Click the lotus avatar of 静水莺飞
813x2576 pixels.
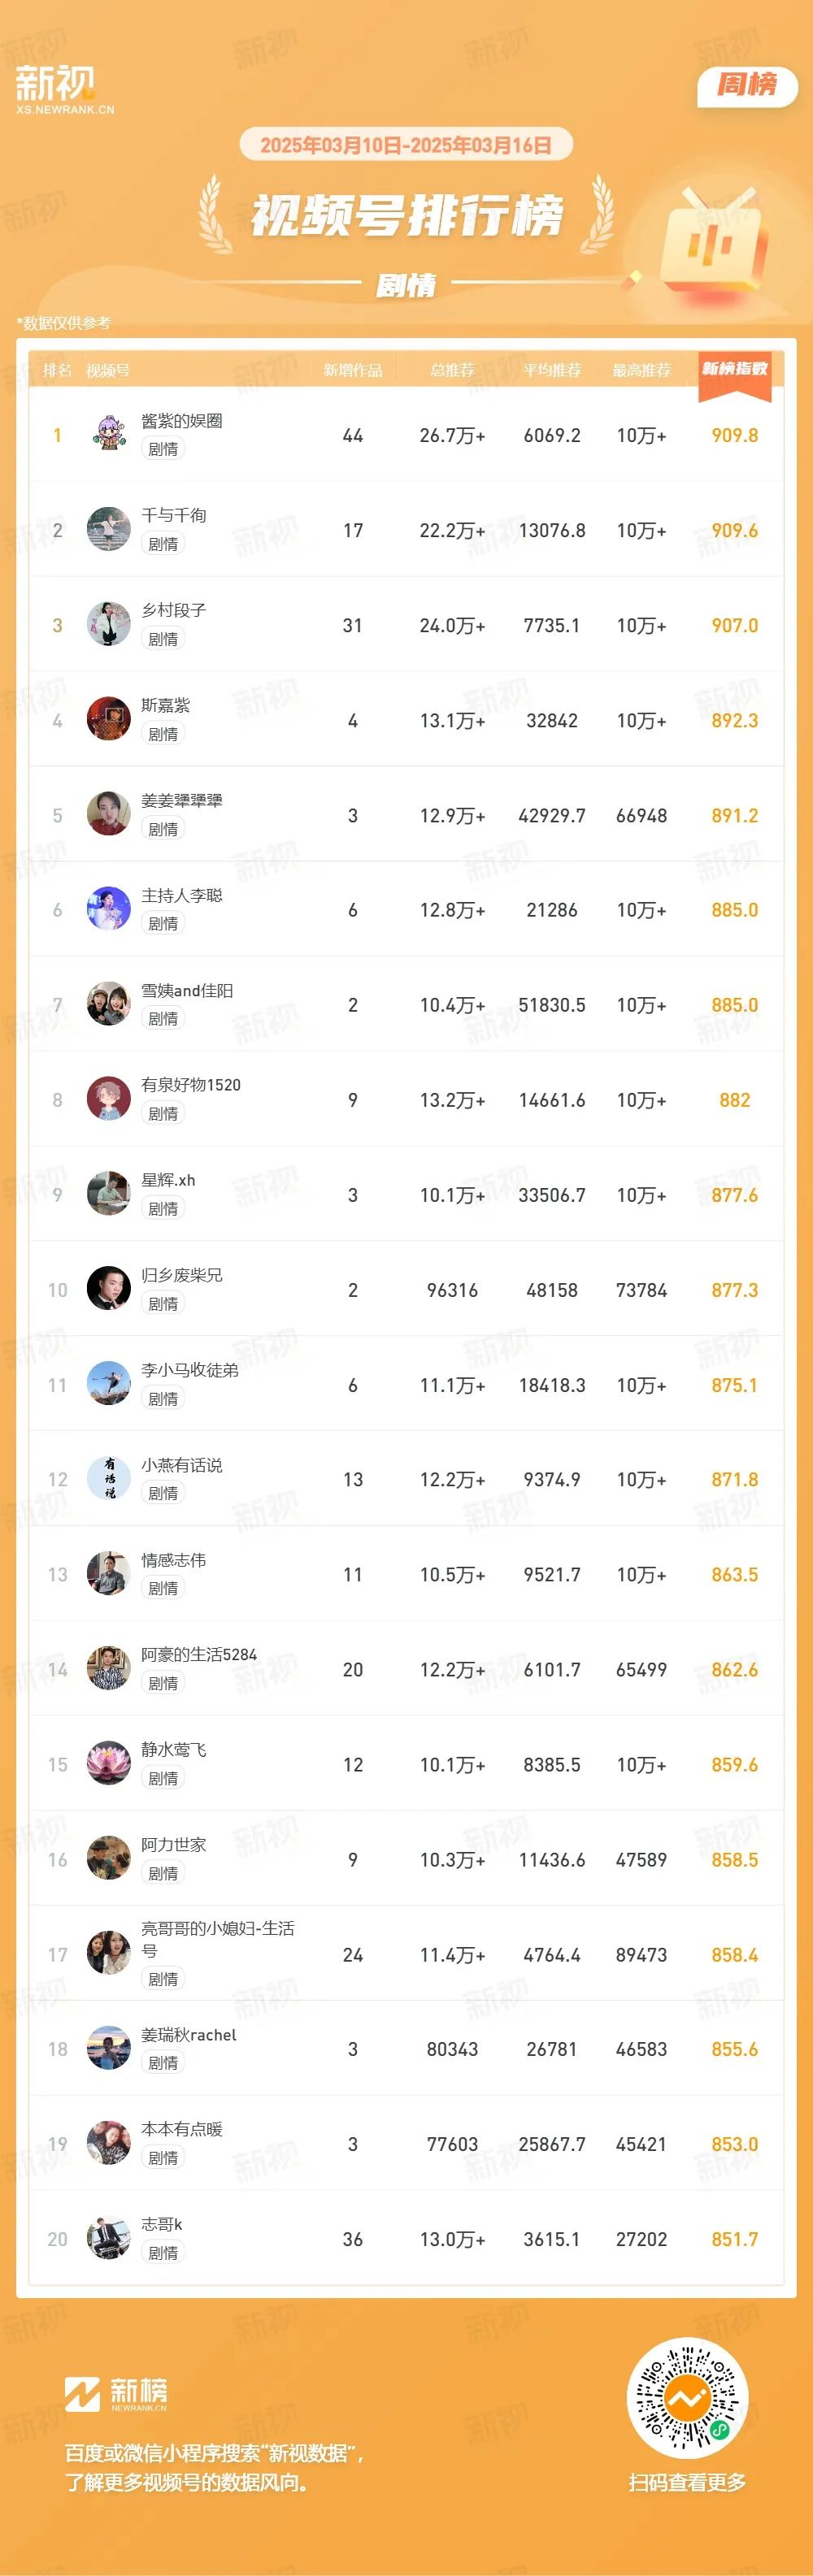point(109,1764)
